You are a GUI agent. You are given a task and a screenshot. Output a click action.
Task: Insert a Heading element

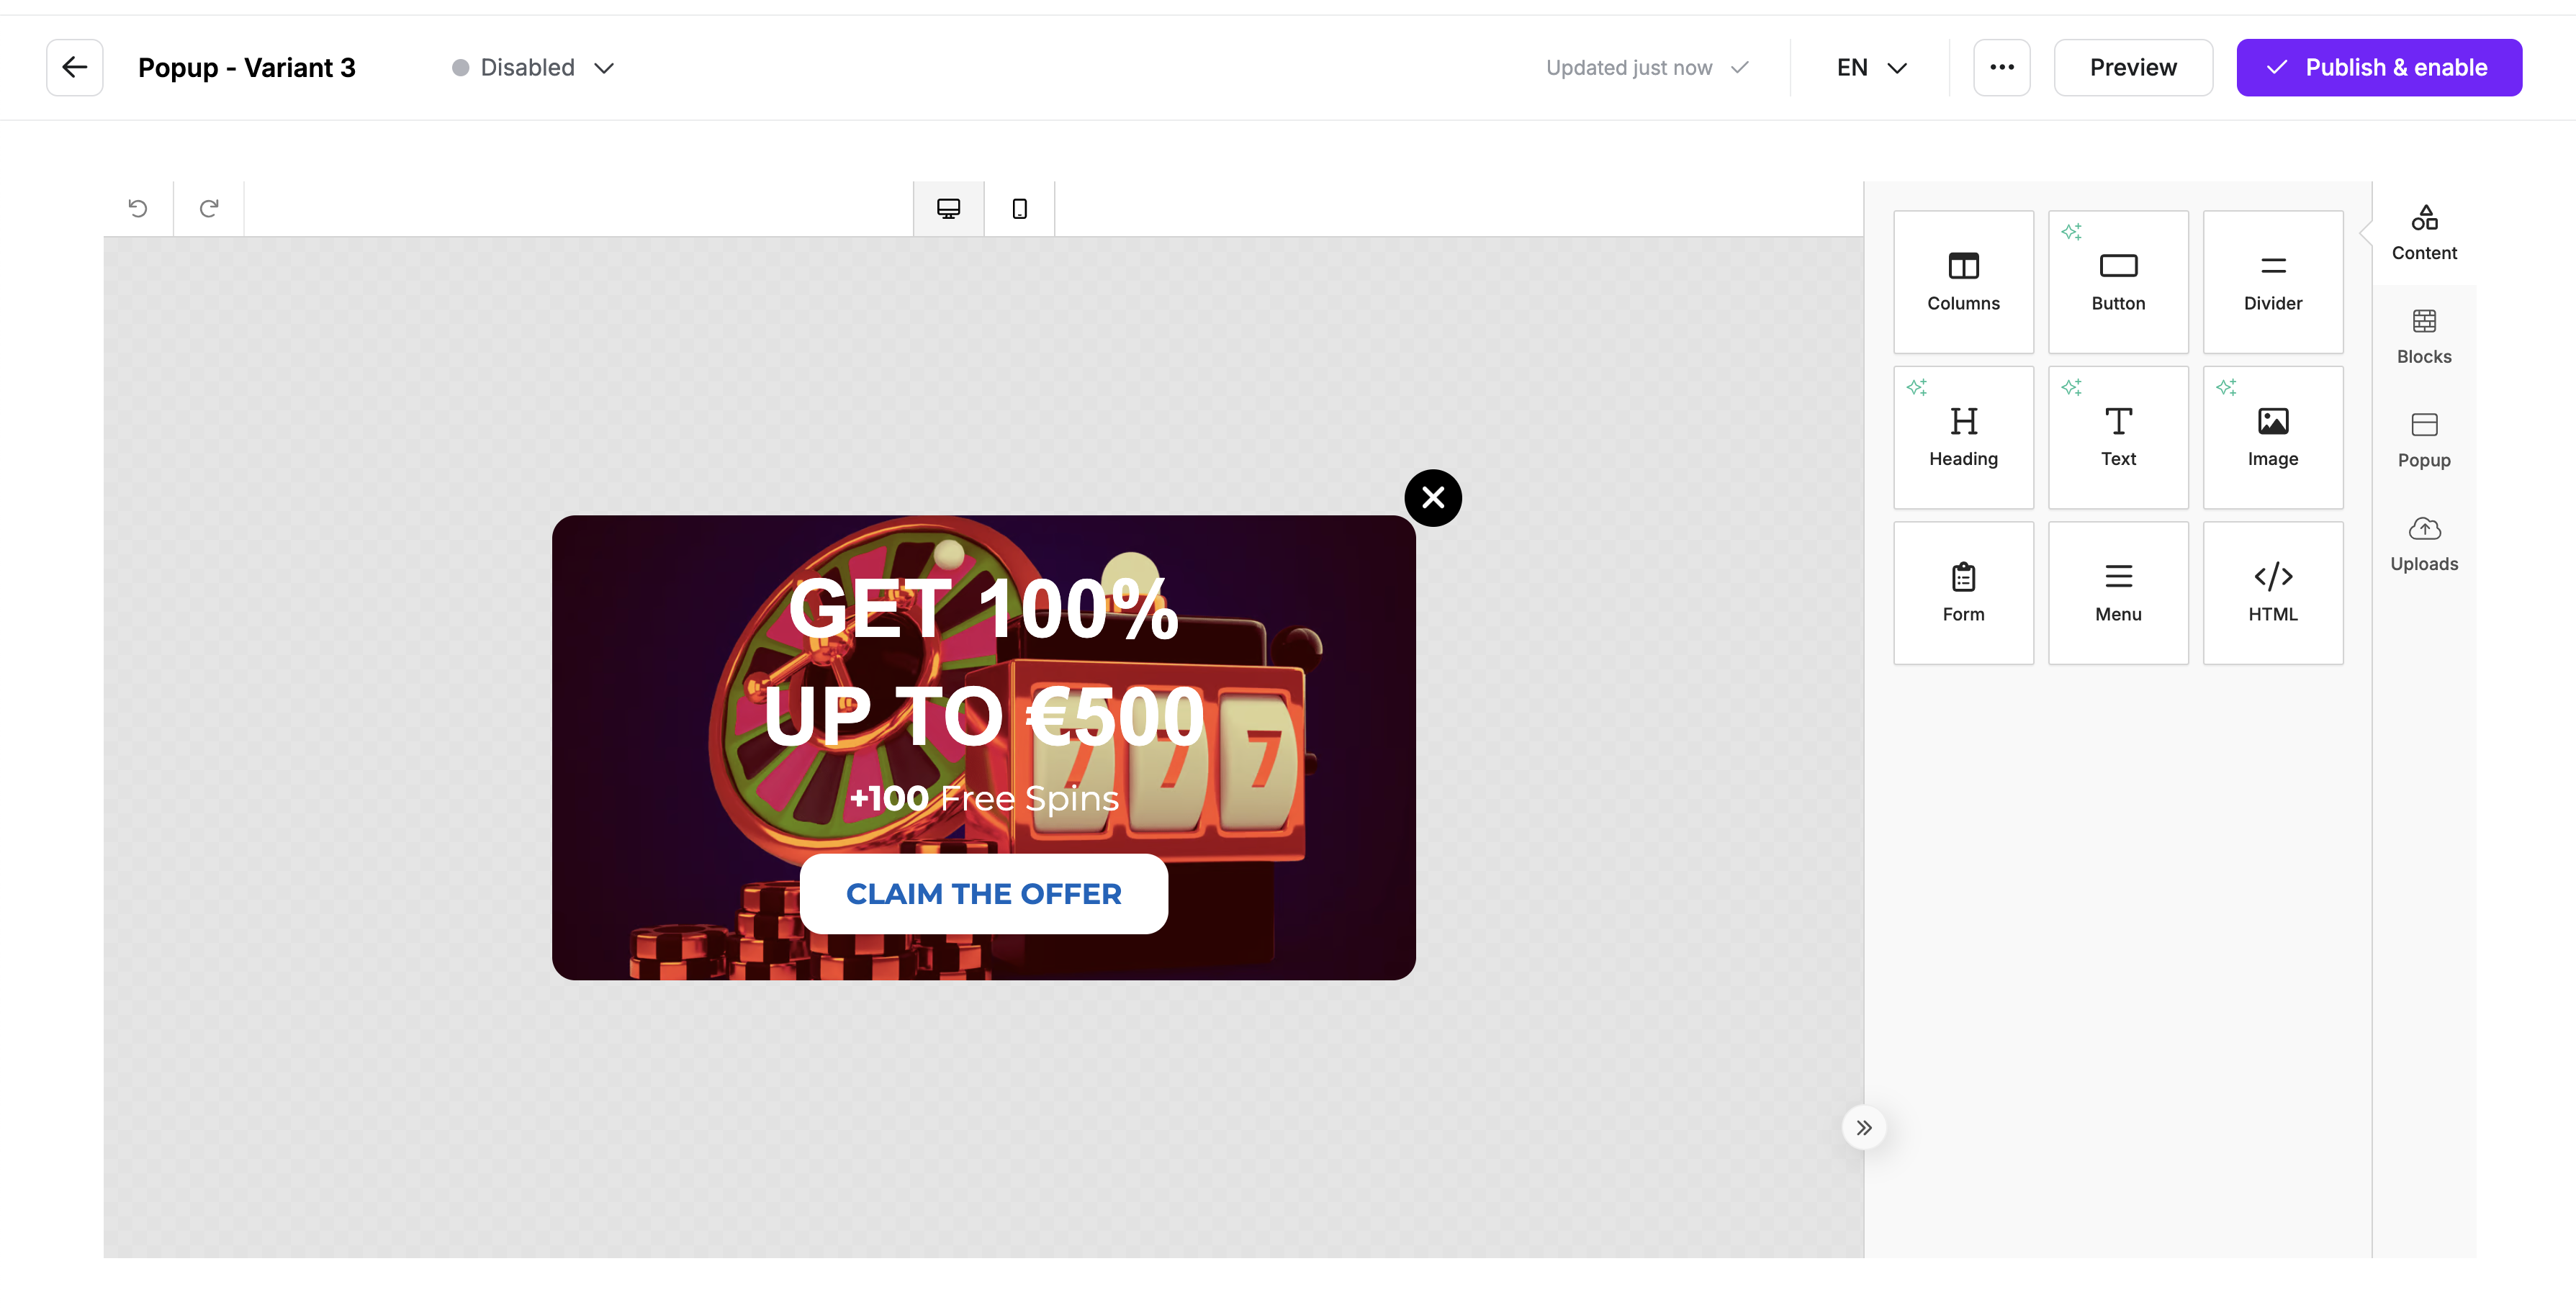tap(1962, 437)
